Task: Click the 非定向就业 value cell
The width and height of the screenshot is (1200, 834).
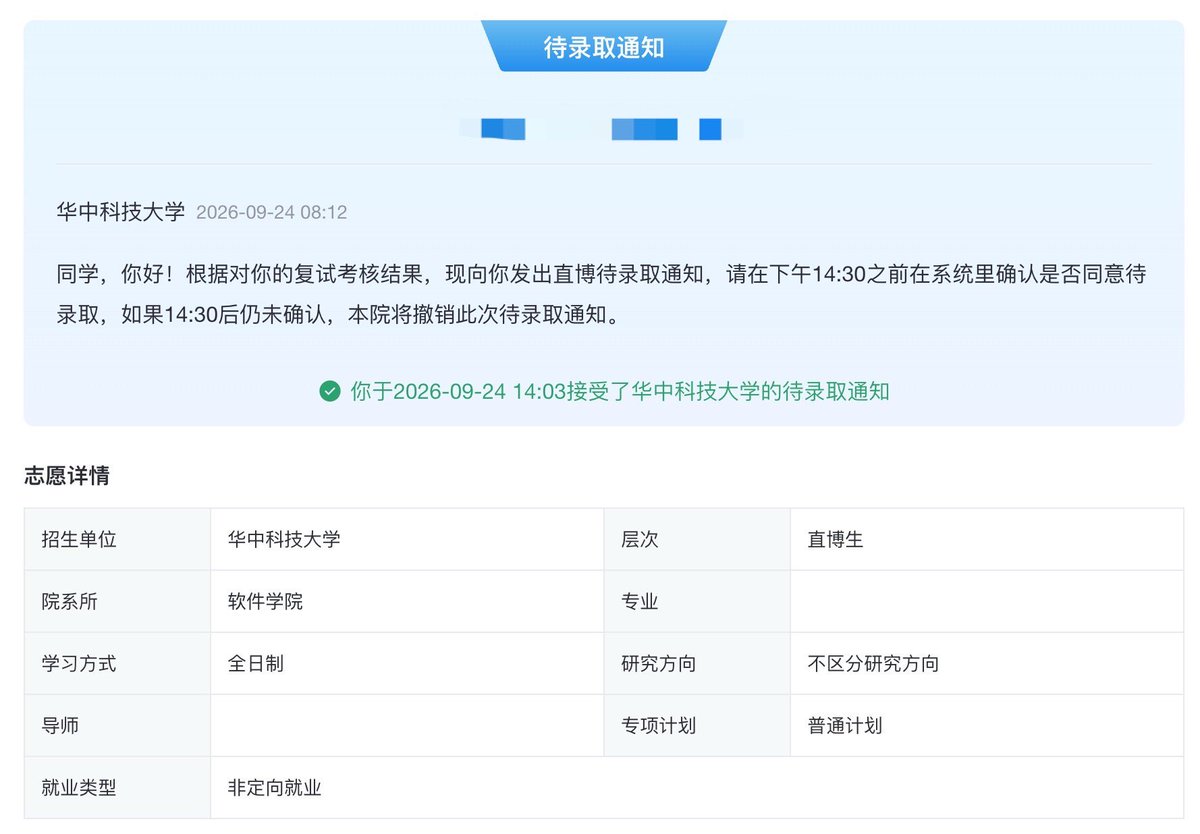Action: click(x=697, y=788)
